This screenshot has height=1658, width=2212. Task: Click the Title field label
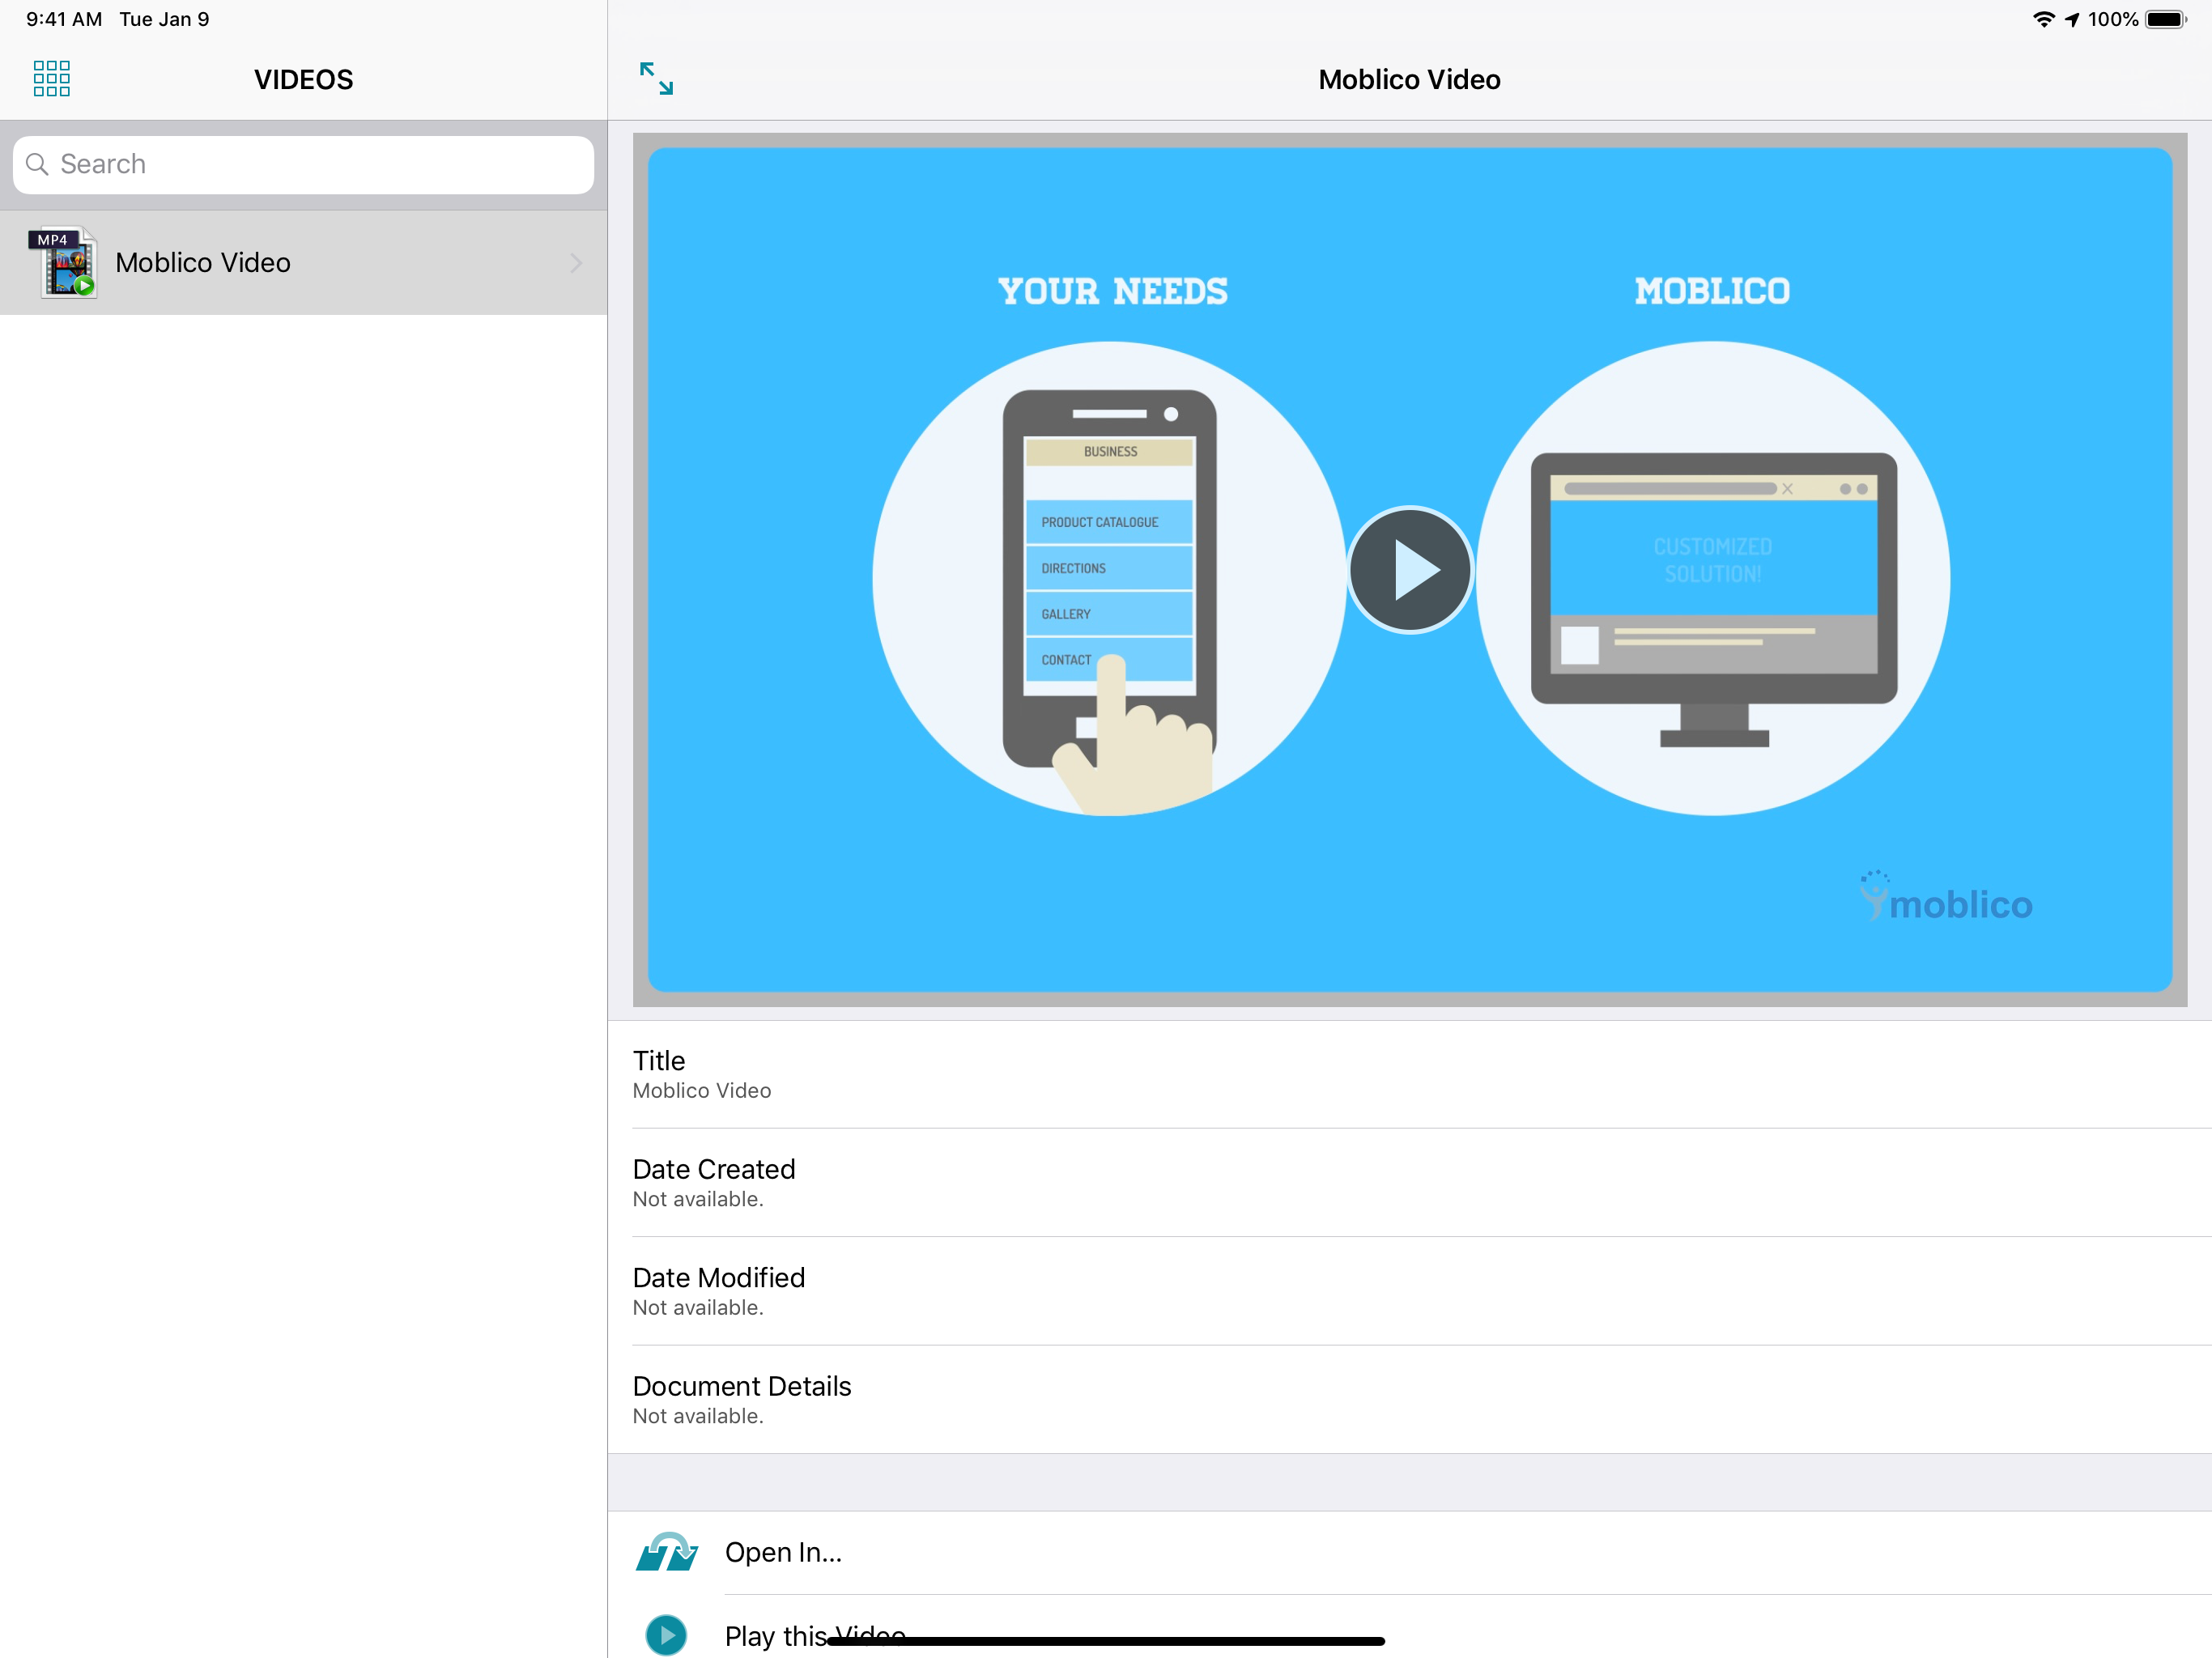coord(659,1060)
